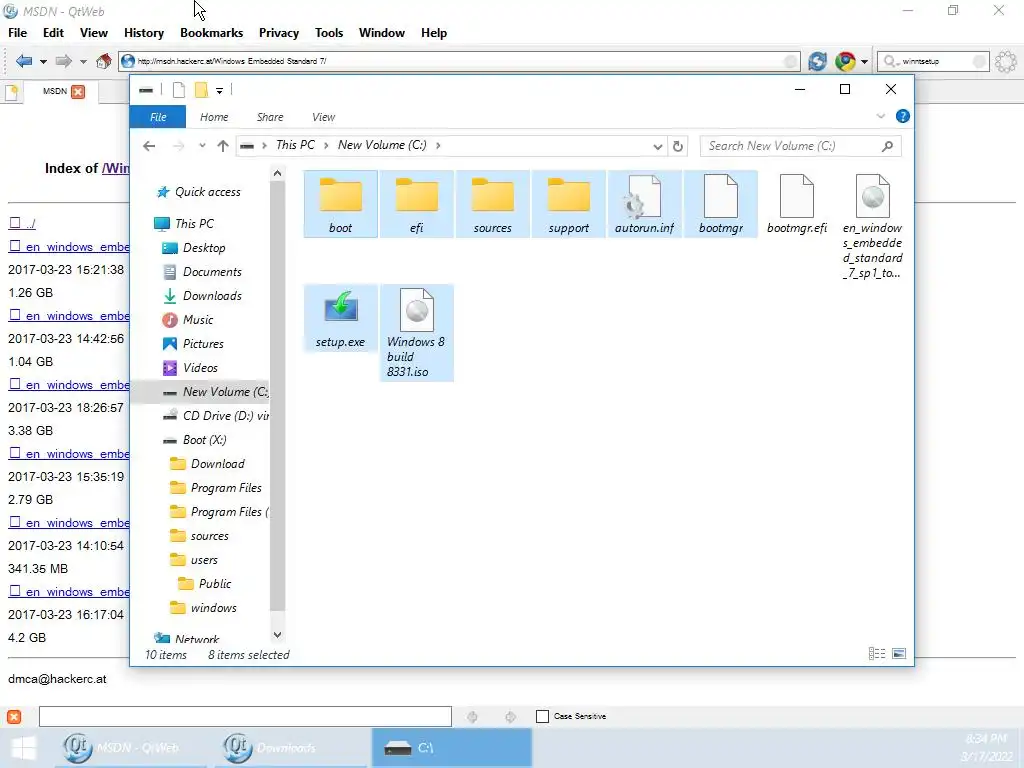Open Explorer help question mark icon
1024x768 pixels.
[903, 116]
